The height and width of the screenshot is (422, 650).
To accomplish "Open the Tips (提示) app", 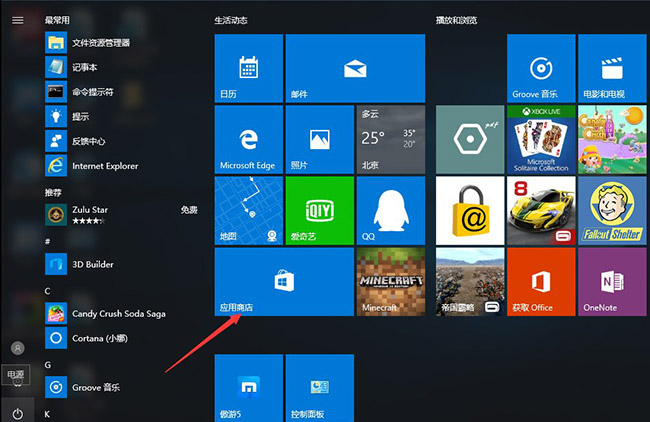I will 68,116.
